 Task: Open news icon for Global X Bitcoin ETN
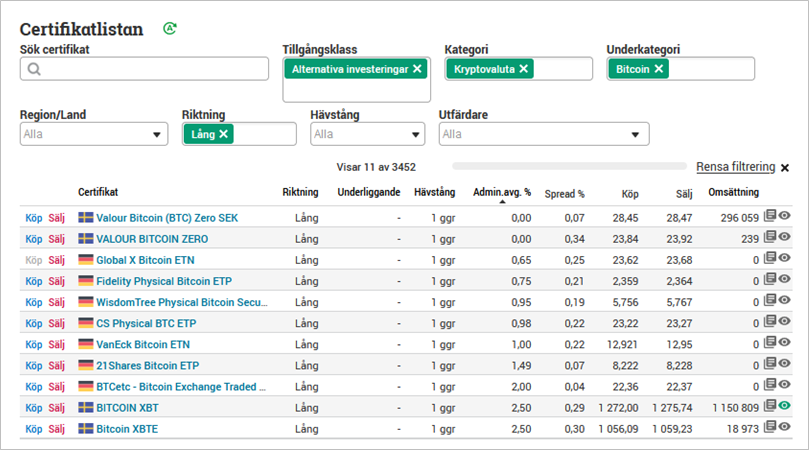tap(770, 258)
